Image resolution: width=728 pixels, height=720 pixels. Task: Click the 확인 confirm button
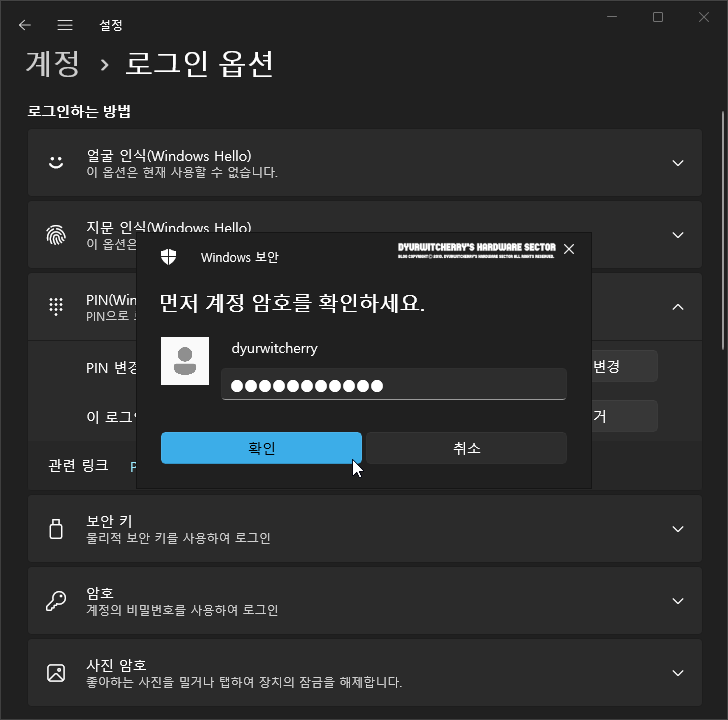click(x=261, y=448)
